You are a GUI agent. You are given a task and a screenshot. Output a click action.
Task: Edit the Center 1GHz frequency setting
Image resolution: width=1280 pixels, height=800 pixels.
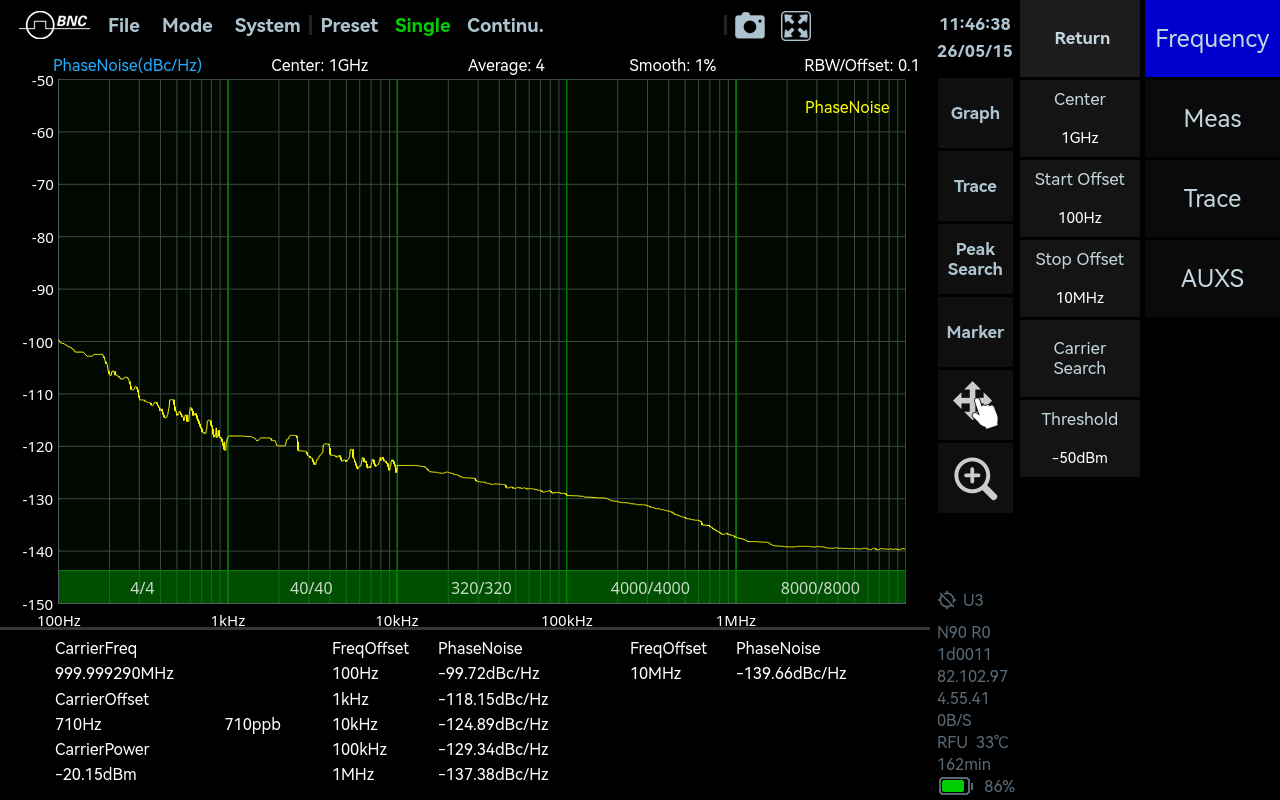coord(1080,118)
